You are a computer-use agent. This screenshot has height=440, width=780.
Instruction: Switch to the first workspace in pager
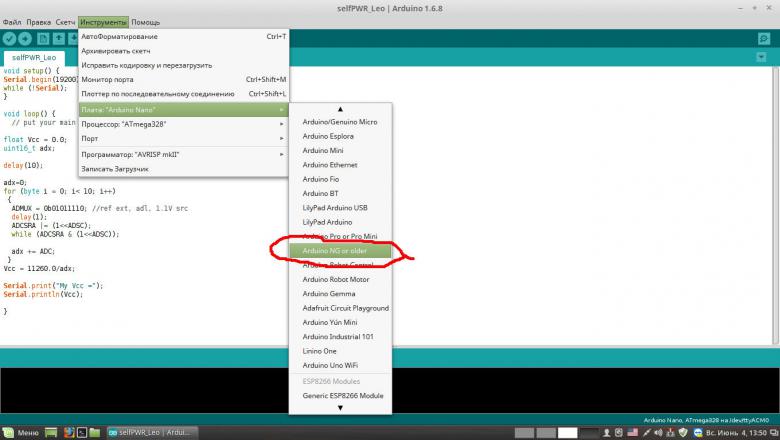(x=524, y=433)
